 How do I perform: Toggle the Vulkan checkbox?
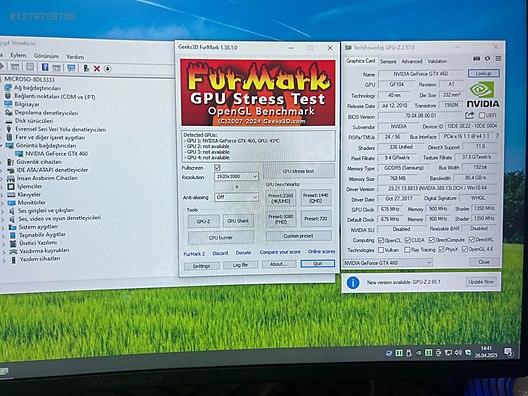[381, 250]
